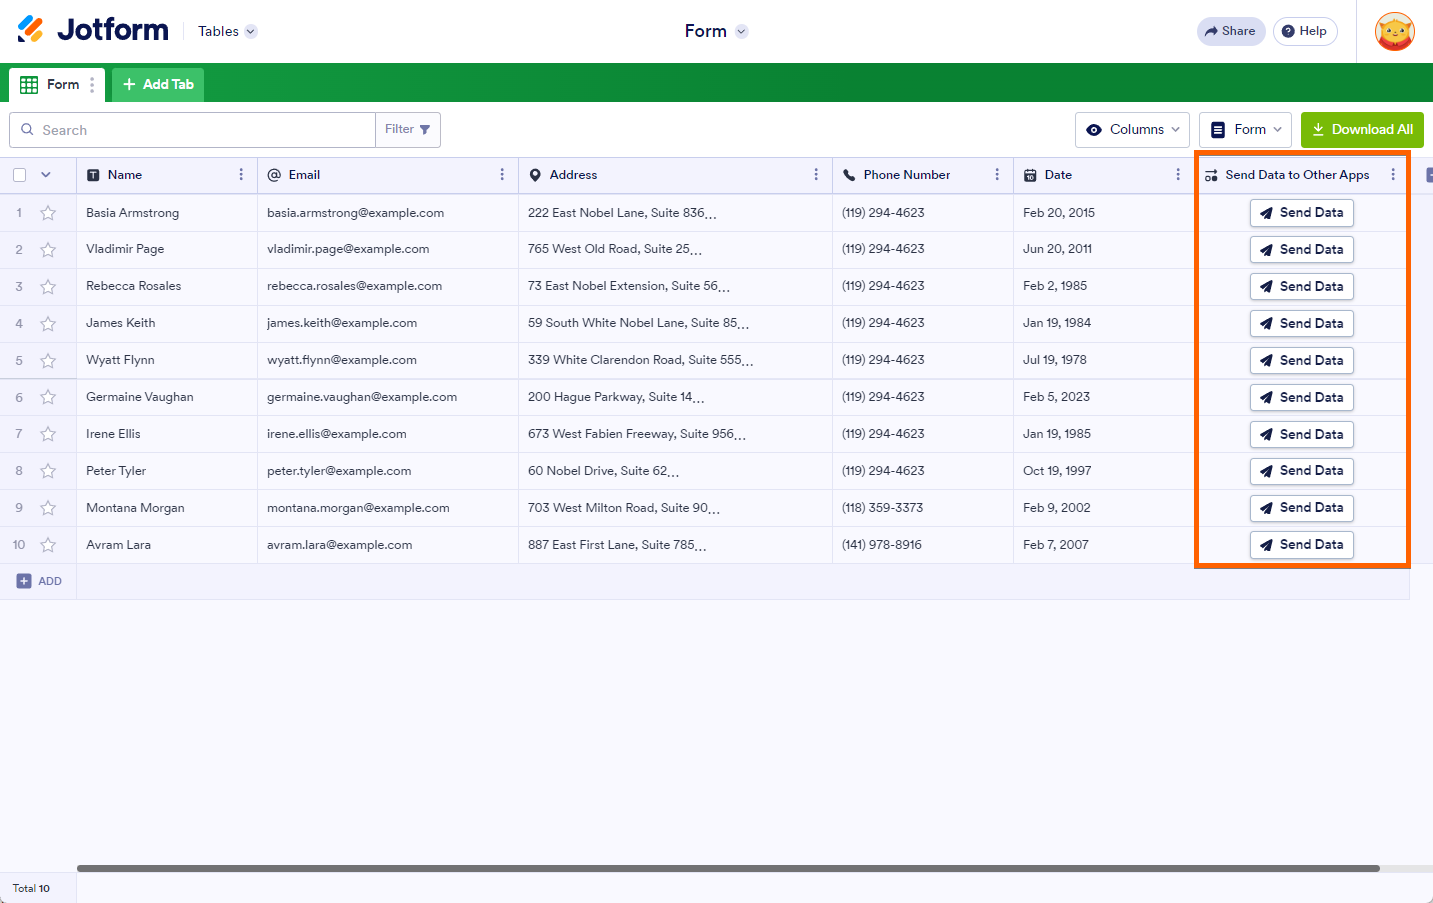Click the horizontal scrollbar at bottom
Screen dimensions: 1433x903
[x=728, y=868]
